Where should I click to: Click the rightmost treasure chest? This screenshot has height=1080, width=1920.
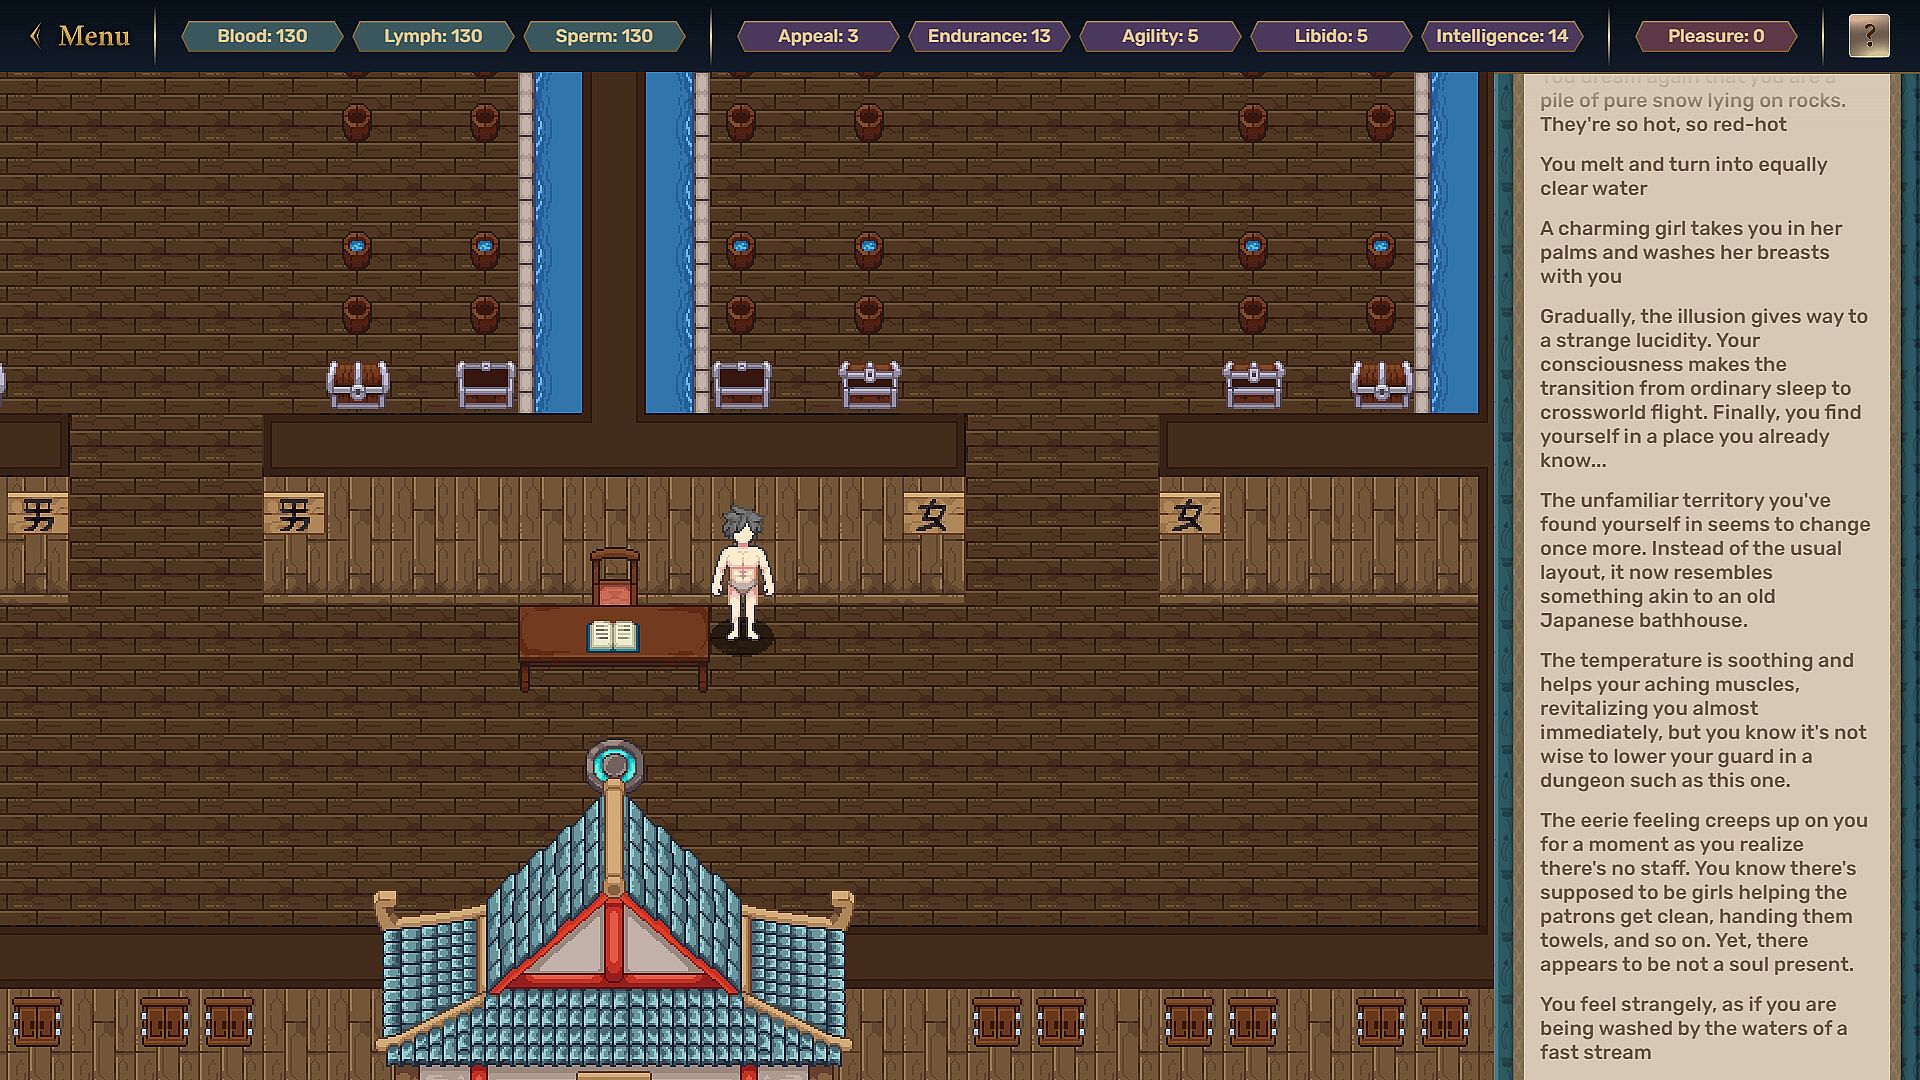(x=1381, y=384)
